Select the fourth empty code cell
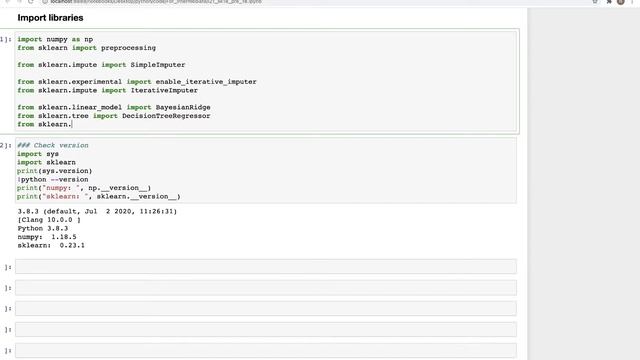This screenshot has height=360, width=640. tap(266, 329)
